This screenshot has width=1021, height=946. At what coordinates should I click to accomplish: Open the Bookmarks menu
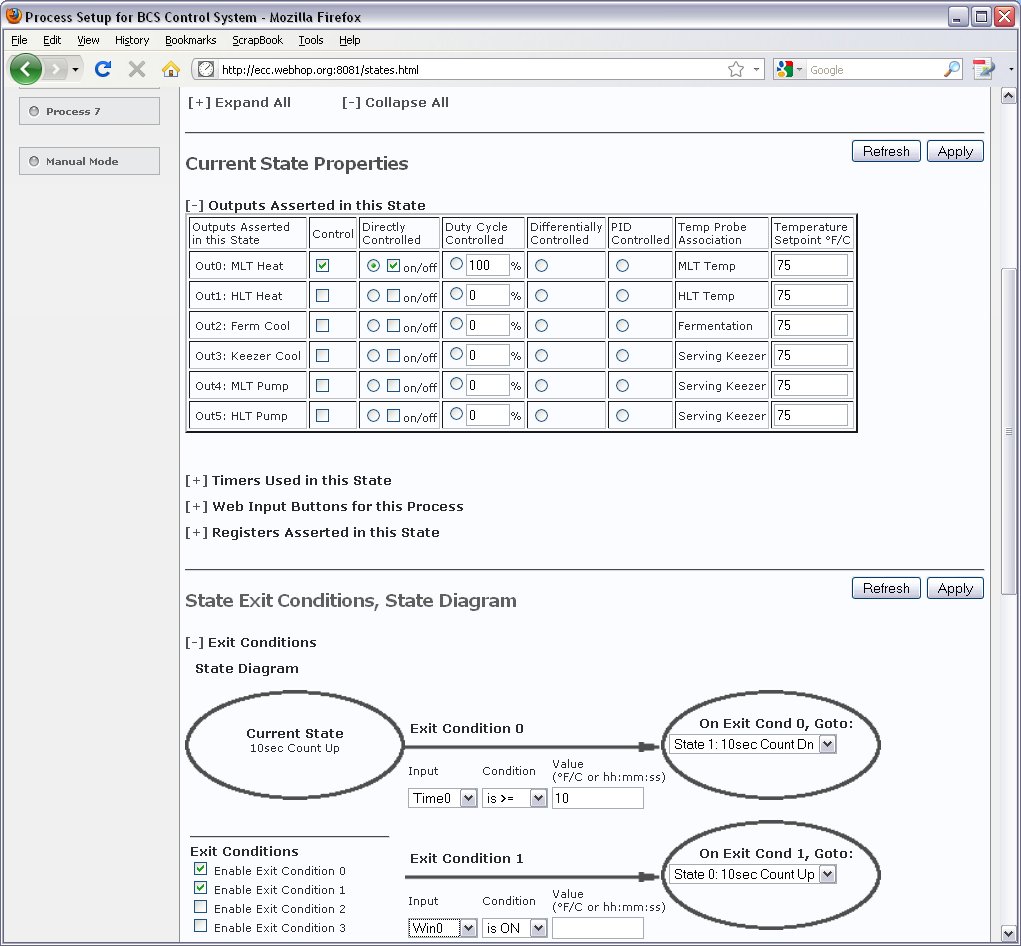(191, 40)
